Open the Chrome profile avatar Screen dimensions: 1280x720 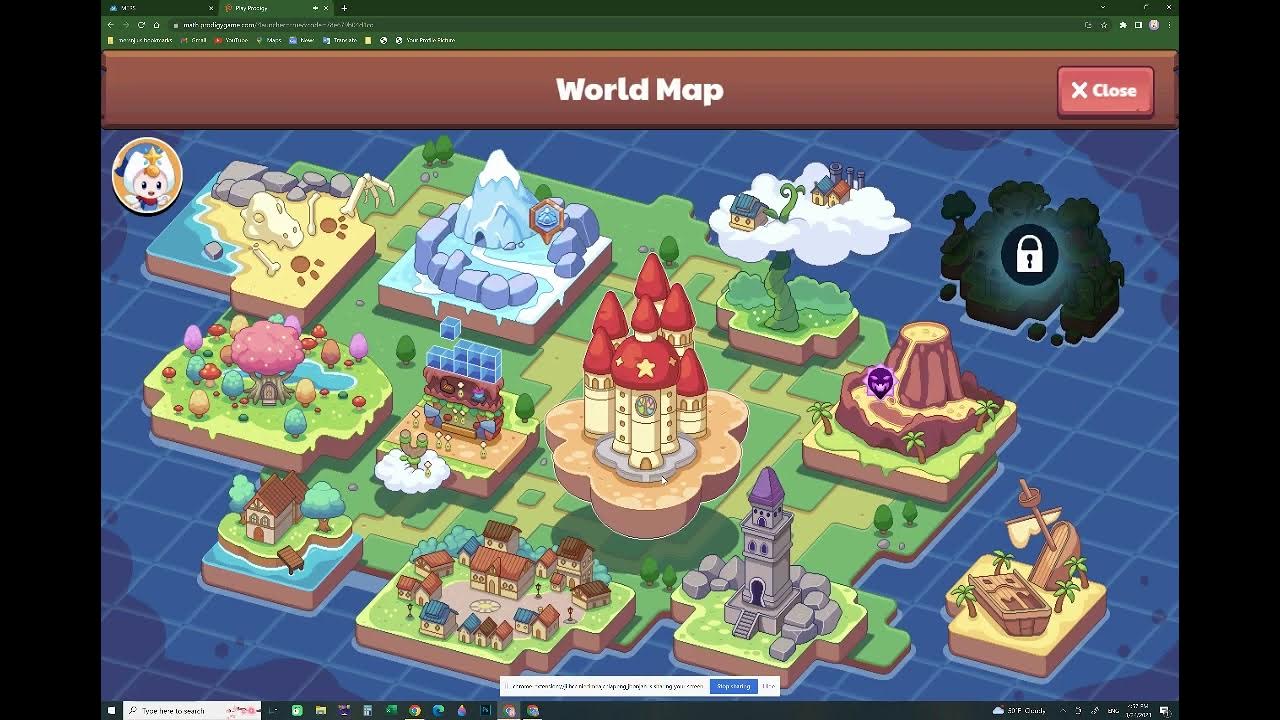pos(1153,24)
